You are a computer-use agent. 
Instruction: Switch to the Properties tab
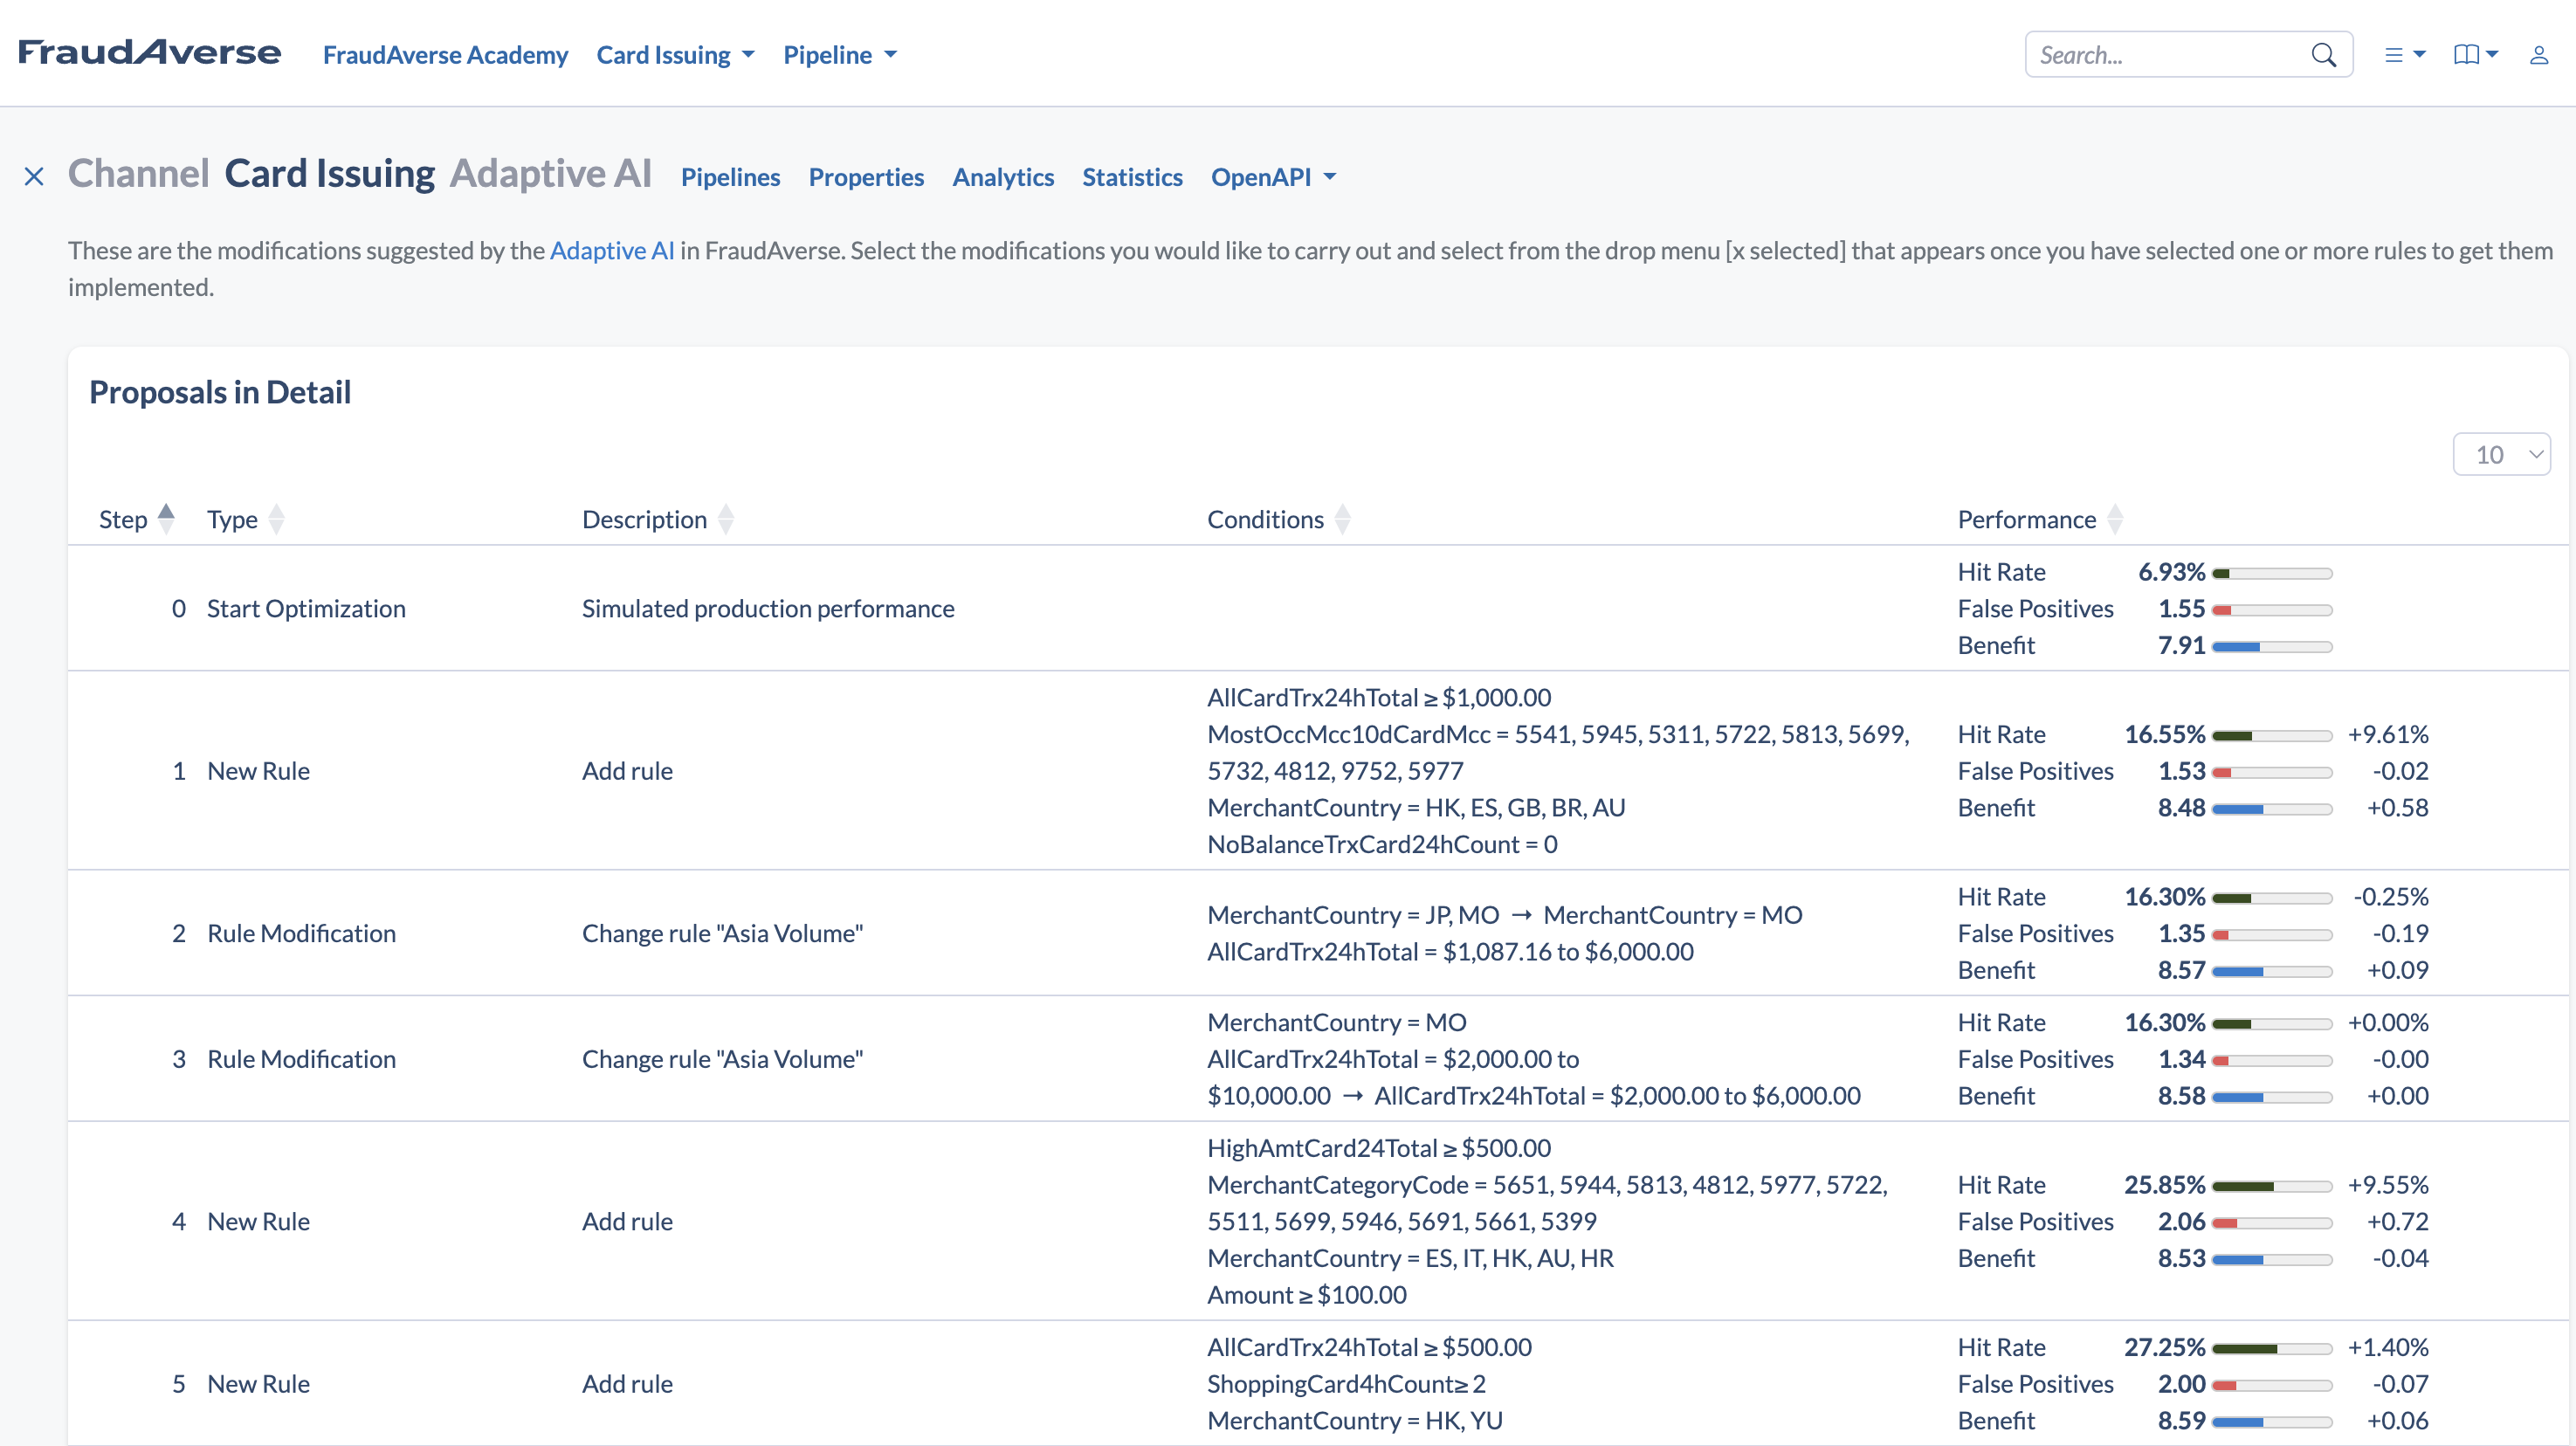click(x=866, y=177)
